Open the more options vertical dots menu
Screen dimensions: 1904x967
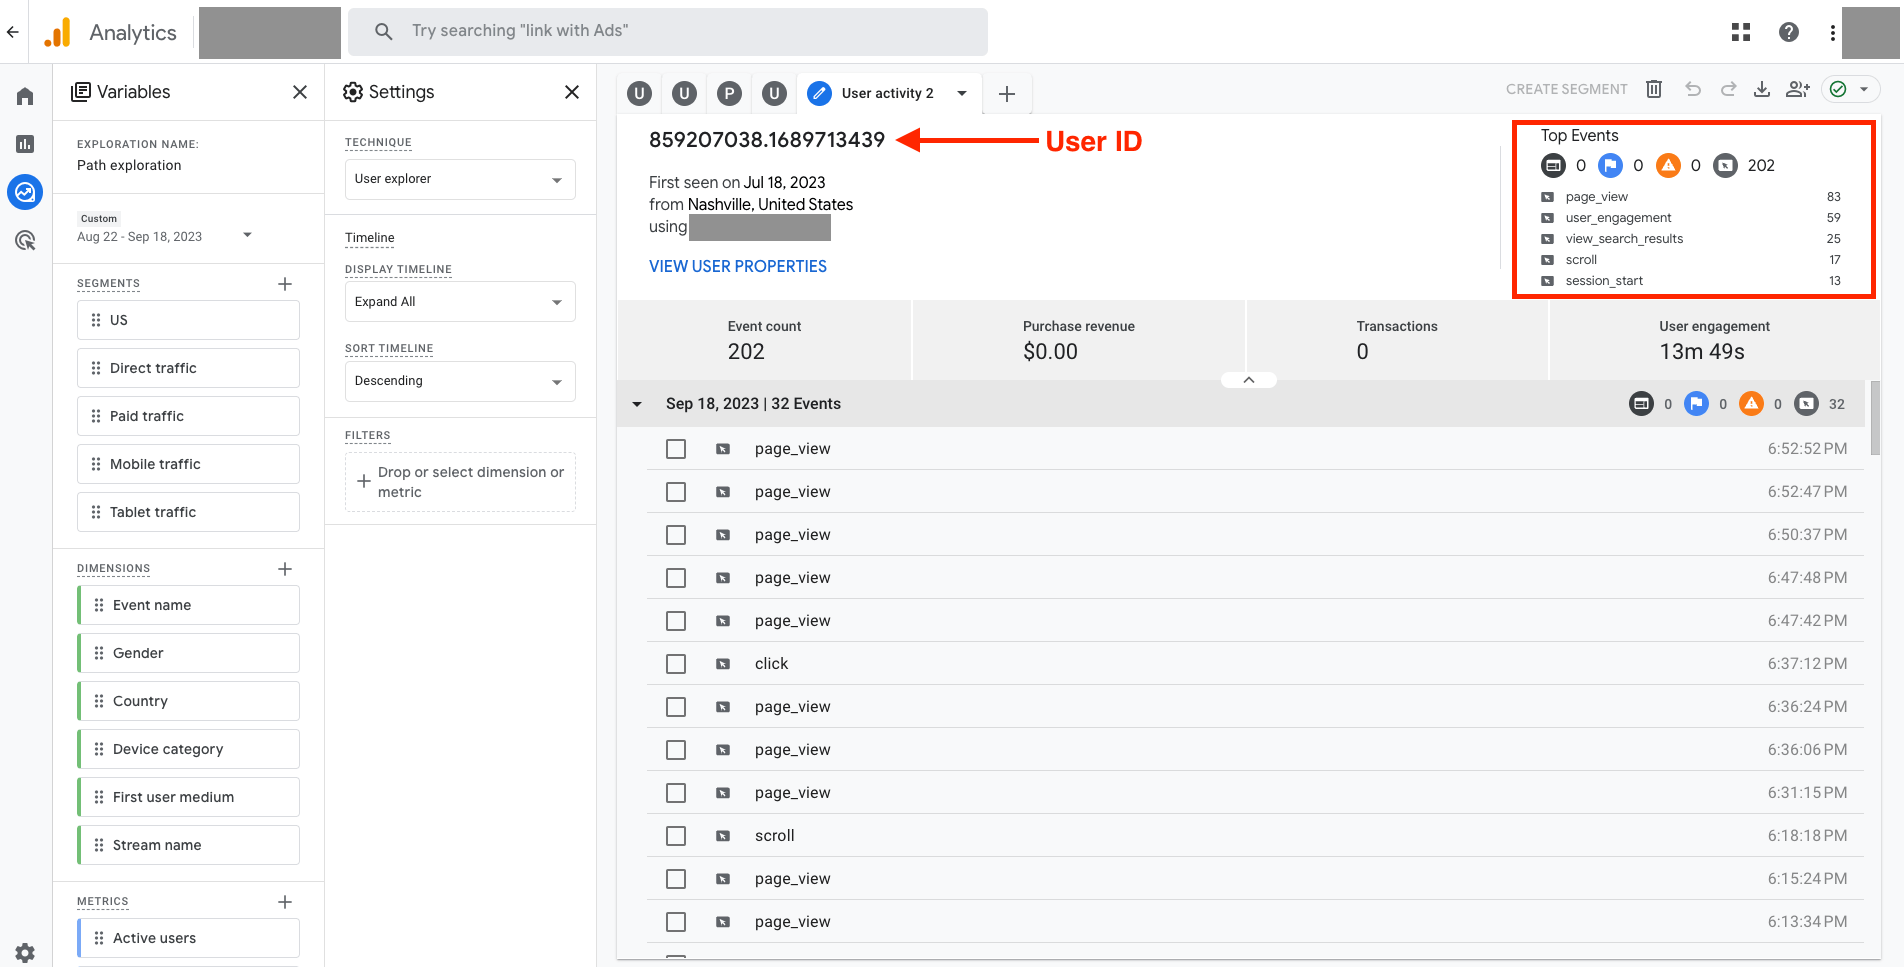1832,32
